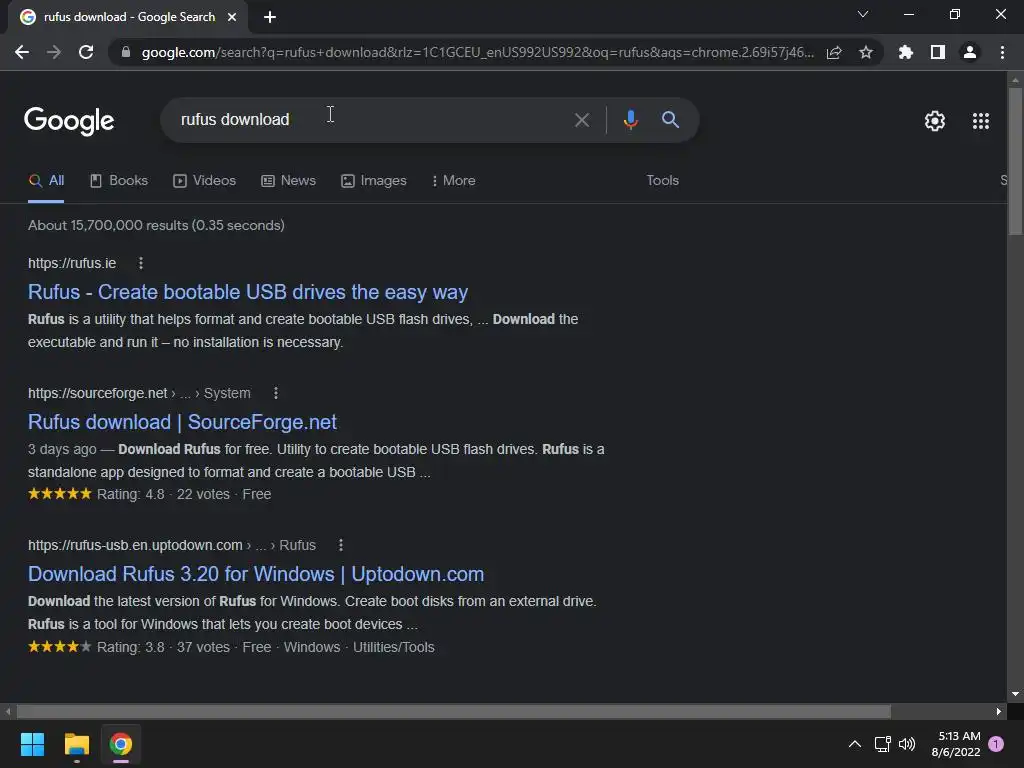Reload the page with refresh icon
The image size is (1024, 768).
tap(86, 52)
